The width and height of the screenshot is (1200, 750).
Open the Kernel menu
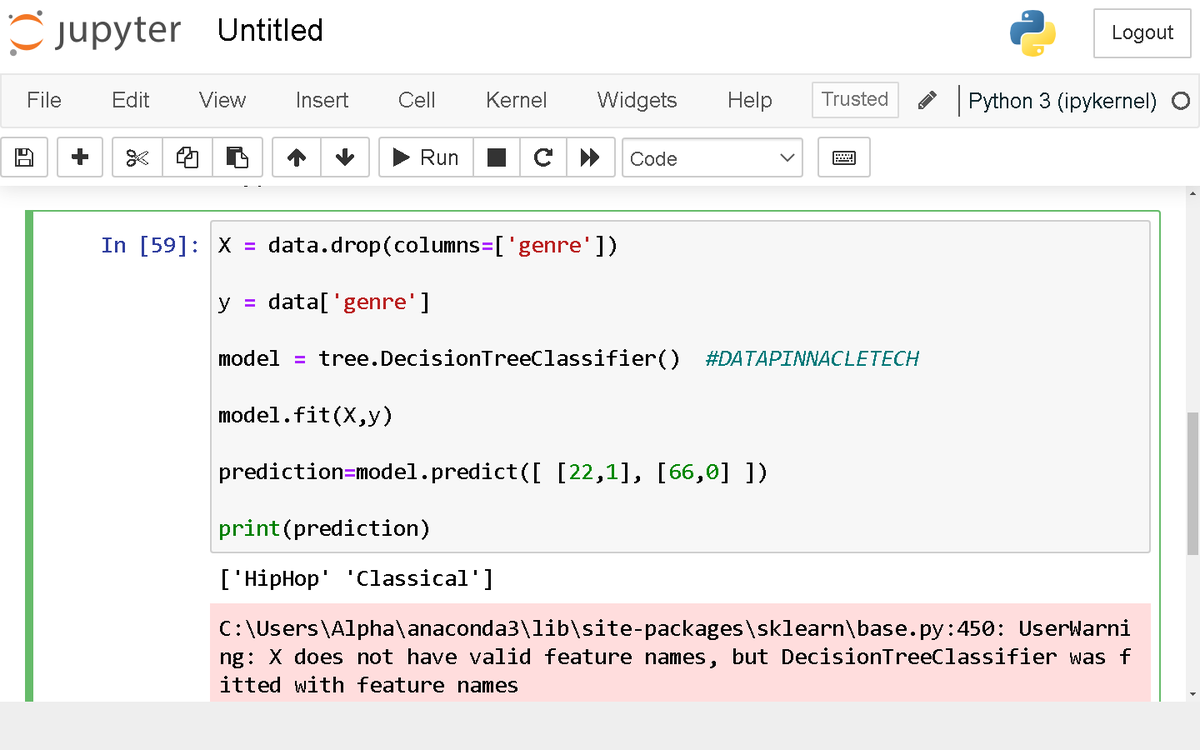pyautogui.click(x=516, y=100)
